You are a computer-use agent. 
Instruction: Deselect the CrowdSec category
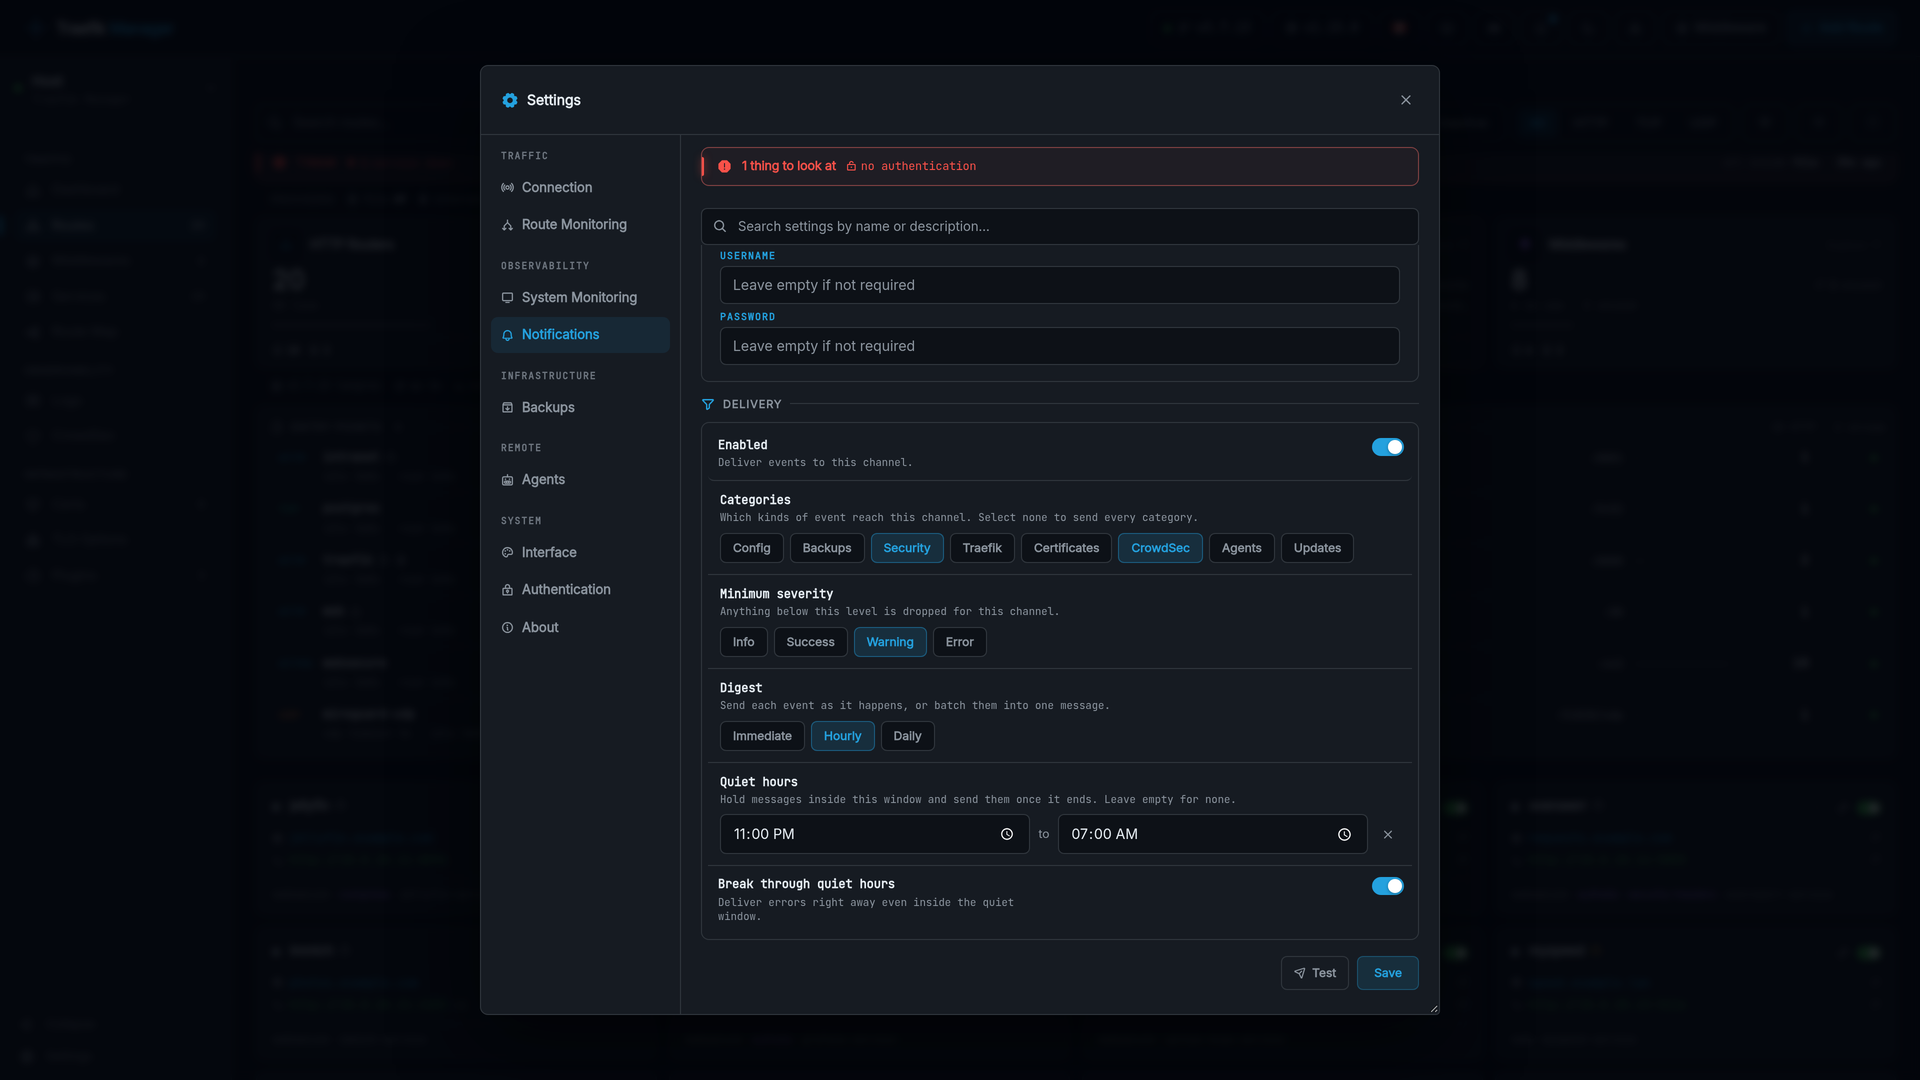(1160, 548)
